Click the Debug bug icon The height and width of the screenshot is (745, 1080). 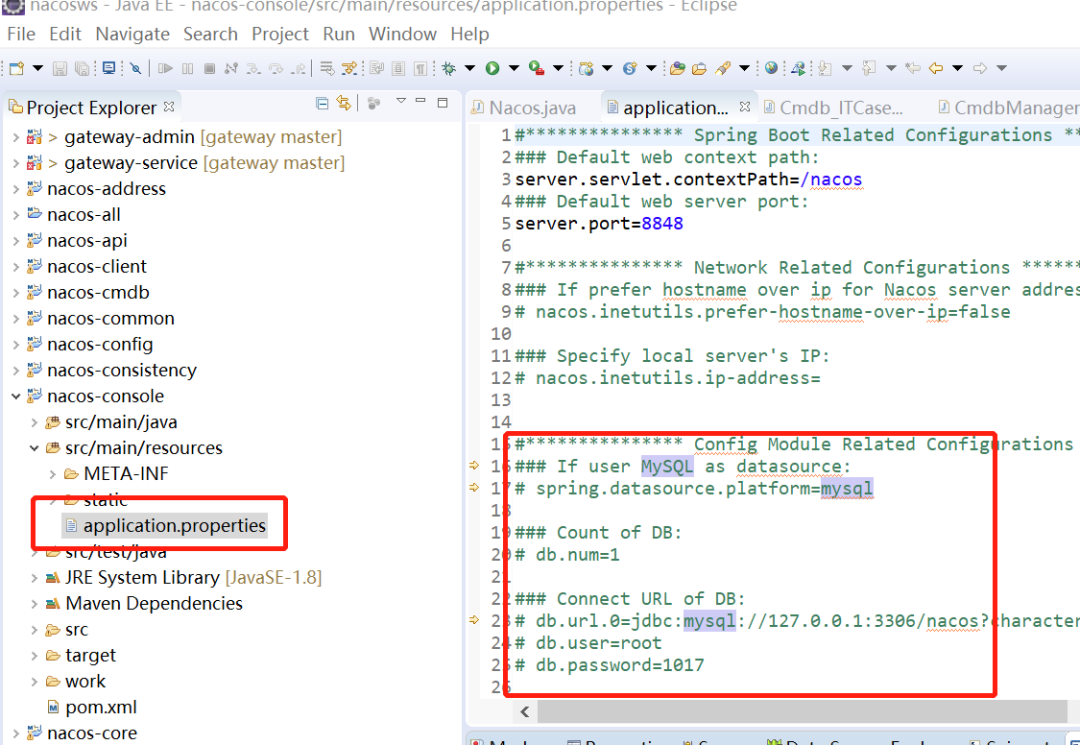[449, 68]
